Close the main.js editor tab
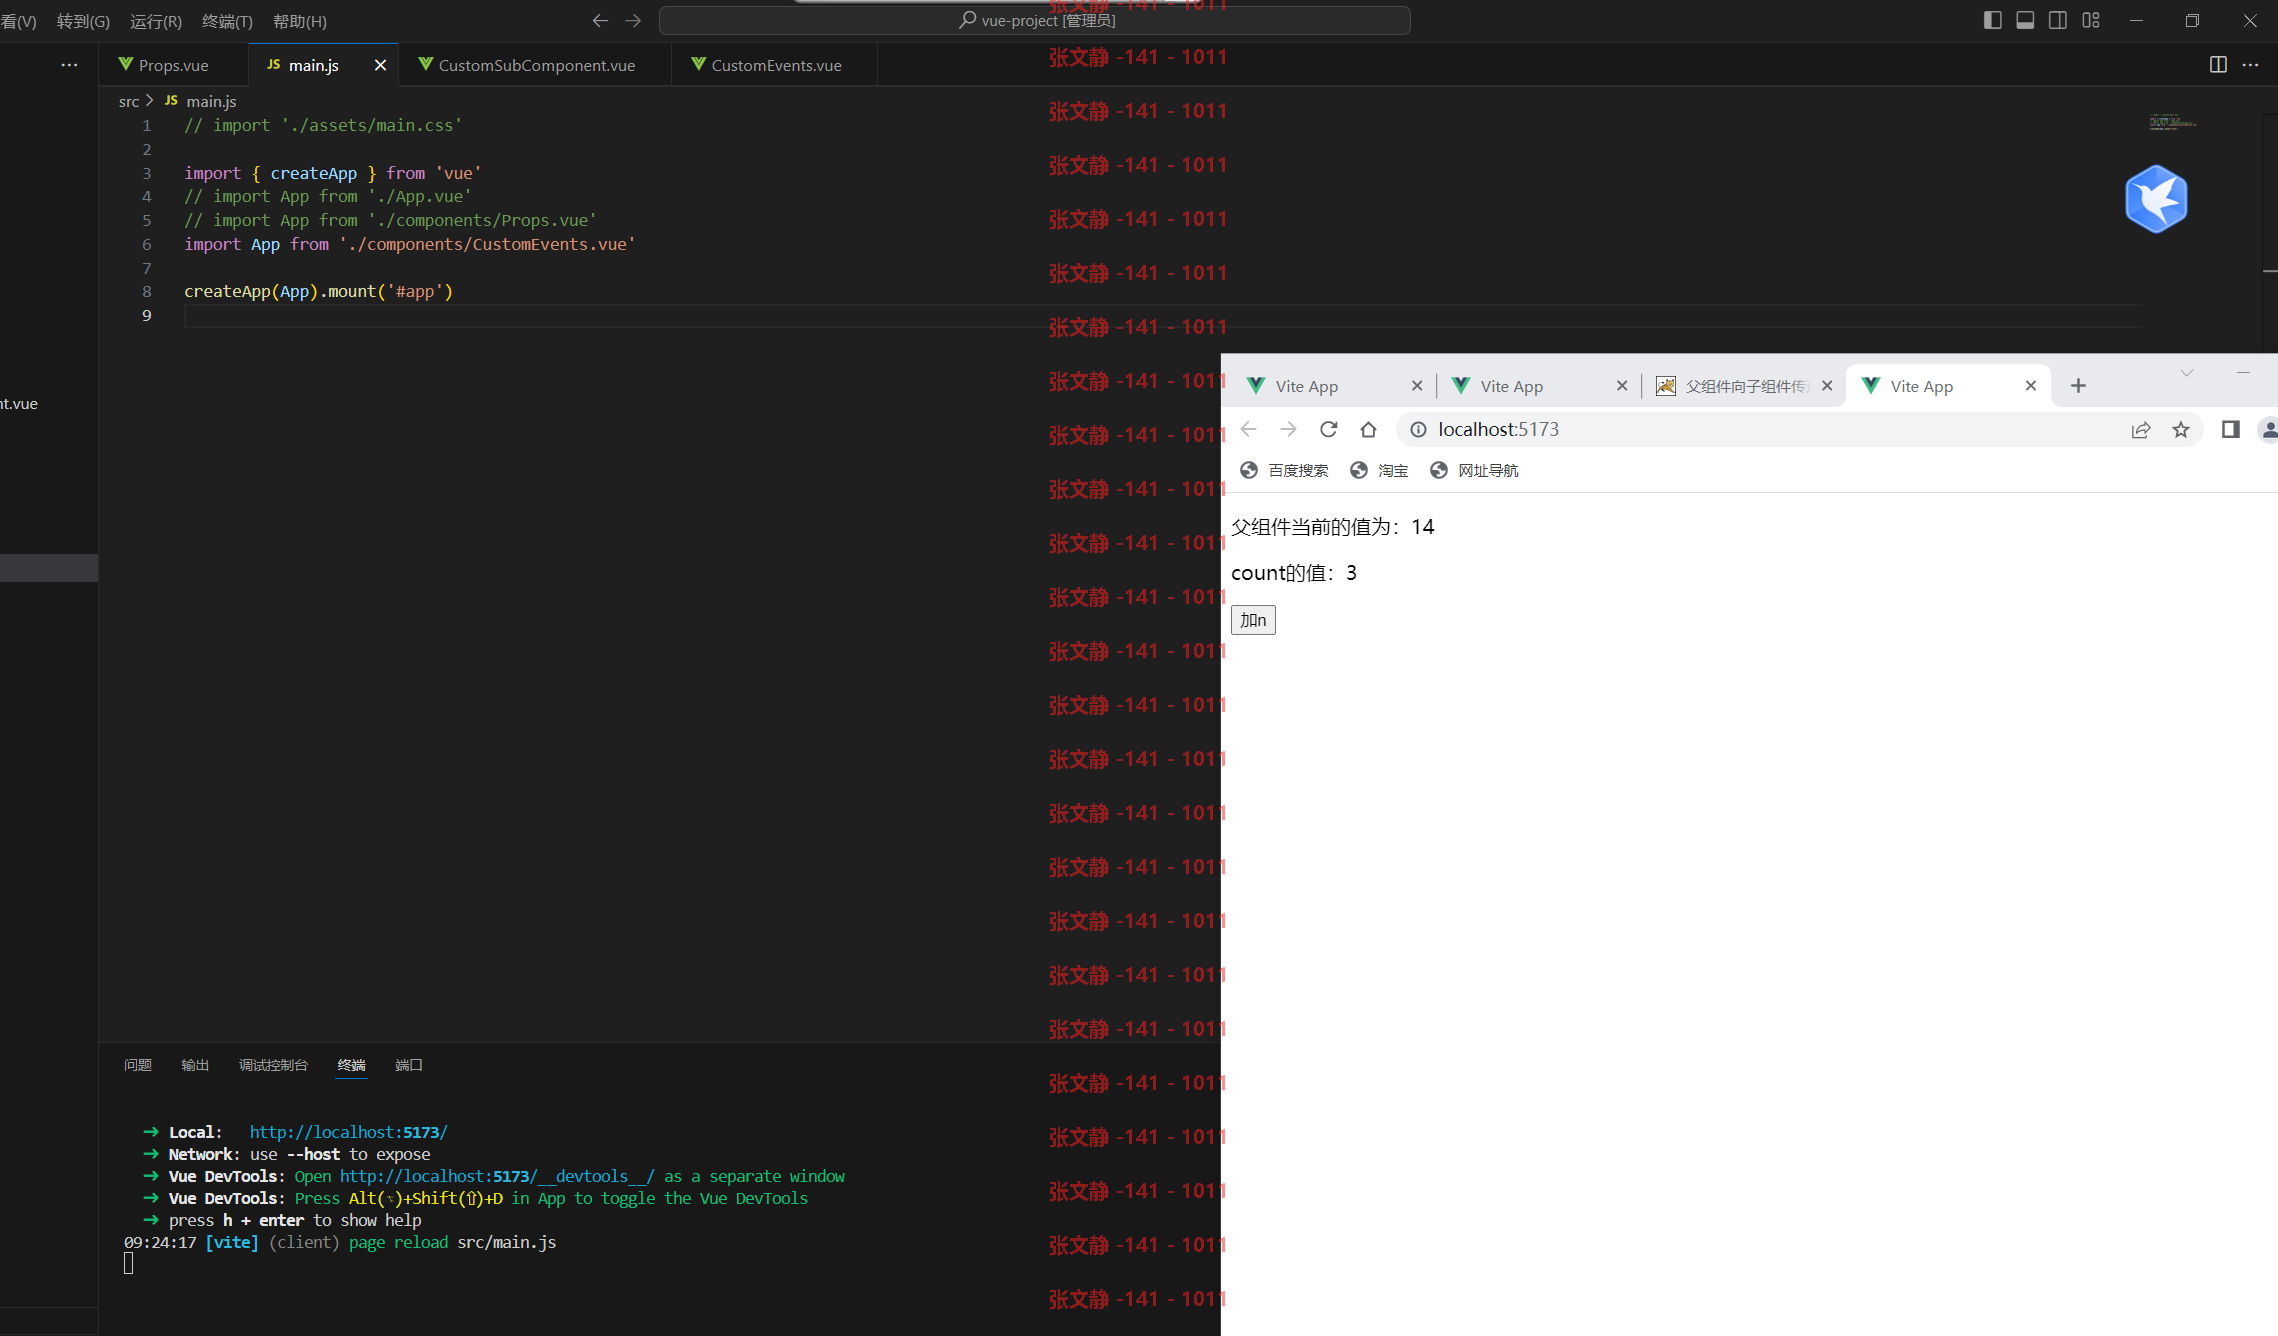The image size is (2278, 1336). [380, 65]
